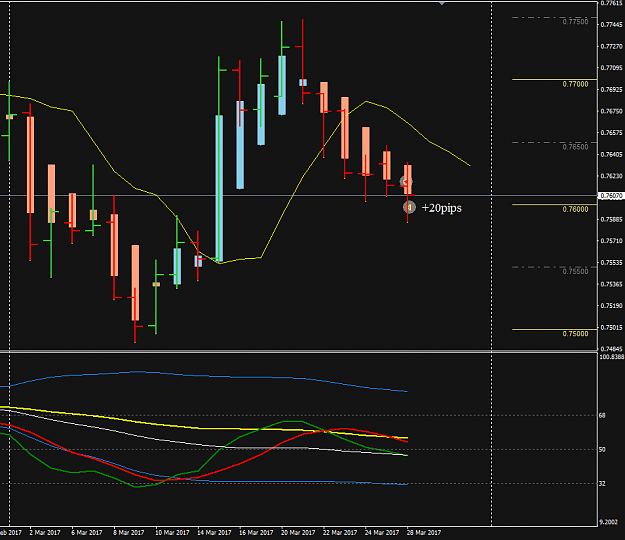
Task: Select the tall blue candle of 14 Mar
Action: click(219, 188)
